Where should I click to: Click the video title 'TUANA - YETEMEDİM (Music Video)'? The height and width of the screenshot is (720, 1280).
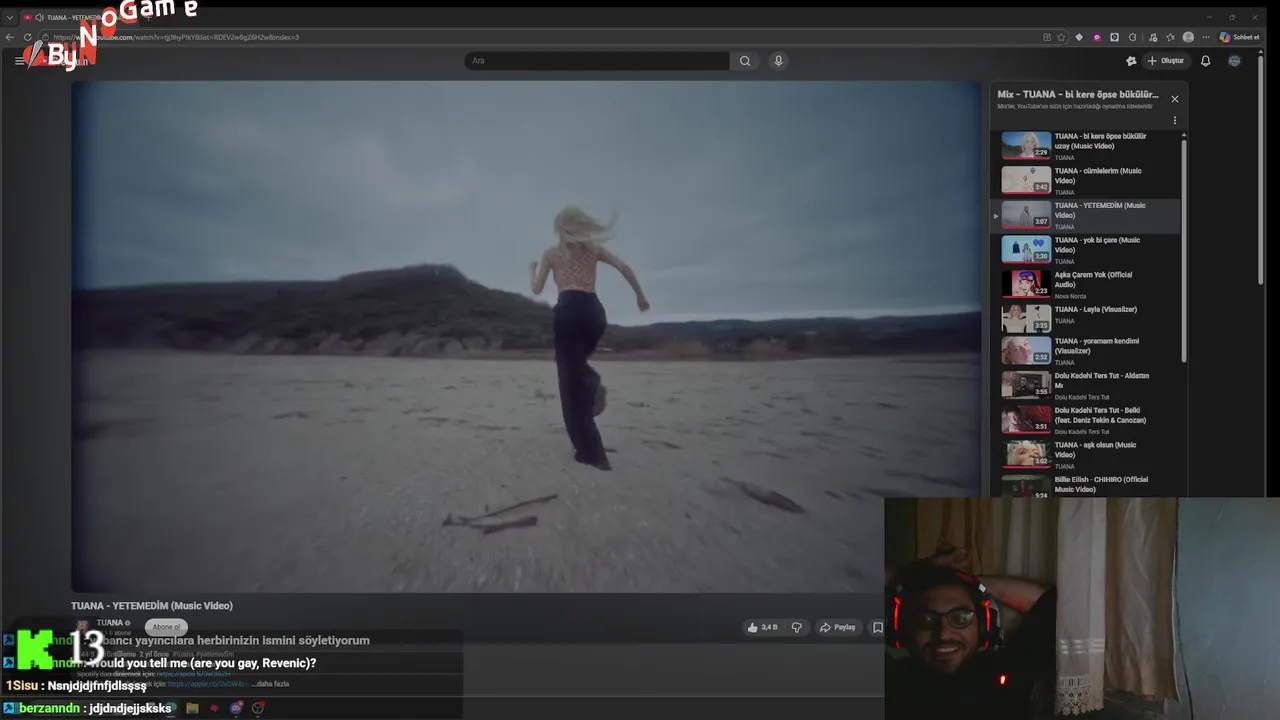(152, 606)
